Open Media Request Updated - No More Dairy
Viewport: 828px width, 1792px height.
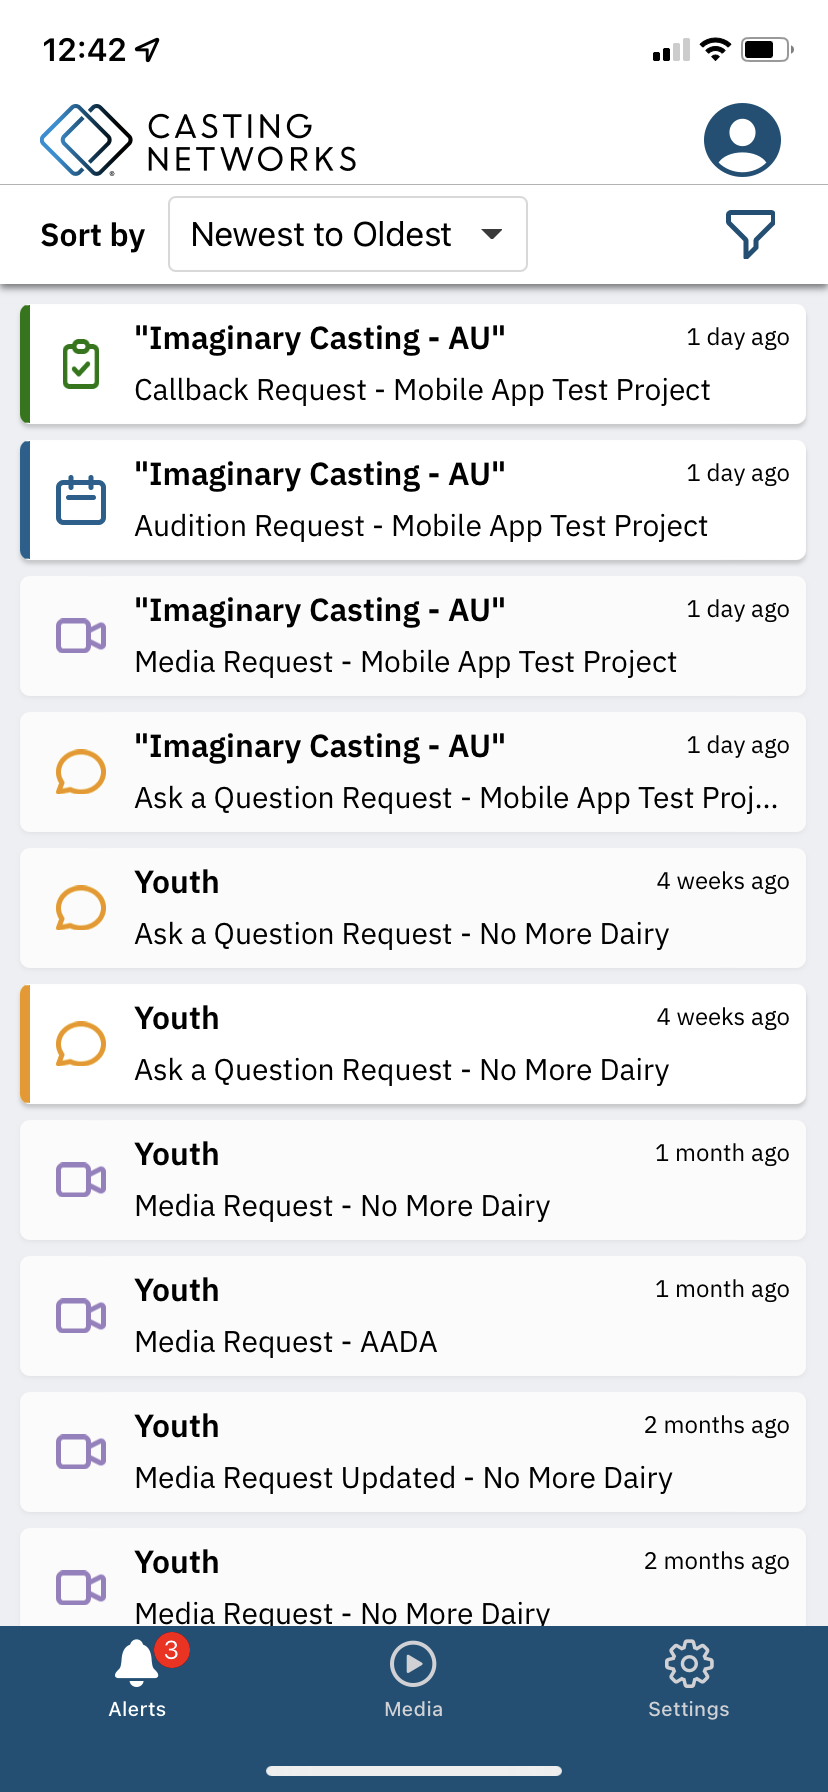coord(403,1478)
